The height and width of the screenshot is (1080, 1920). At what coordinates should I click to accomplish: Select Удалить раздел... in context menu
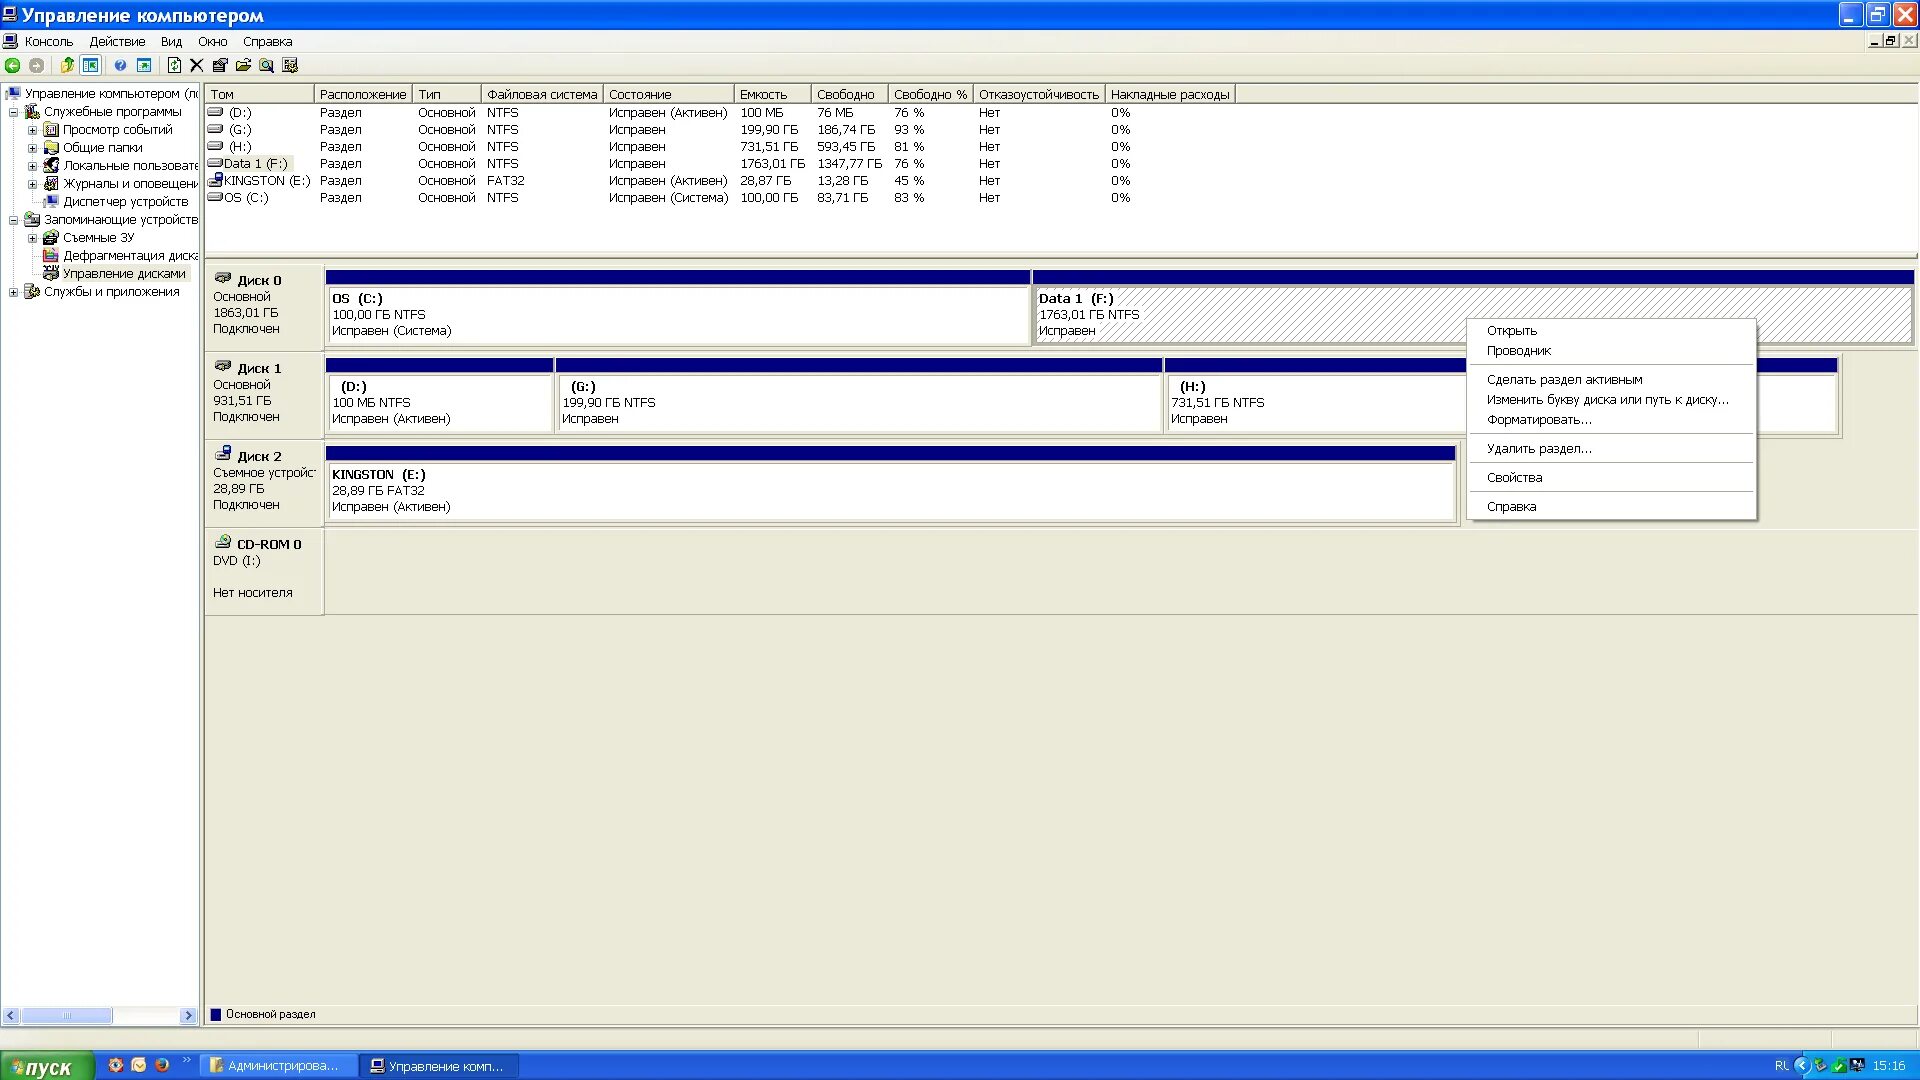pyautogui.click(x=1538, y=449)
